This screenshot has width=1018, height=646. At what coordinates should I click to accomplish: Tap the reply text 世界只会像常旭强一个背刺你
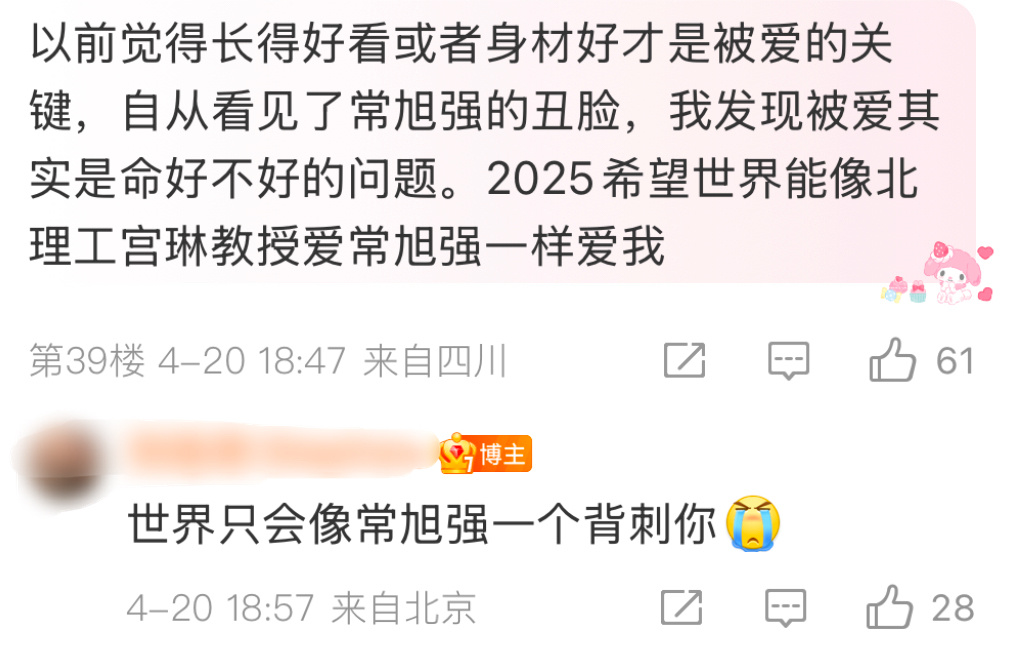(422, 524)
